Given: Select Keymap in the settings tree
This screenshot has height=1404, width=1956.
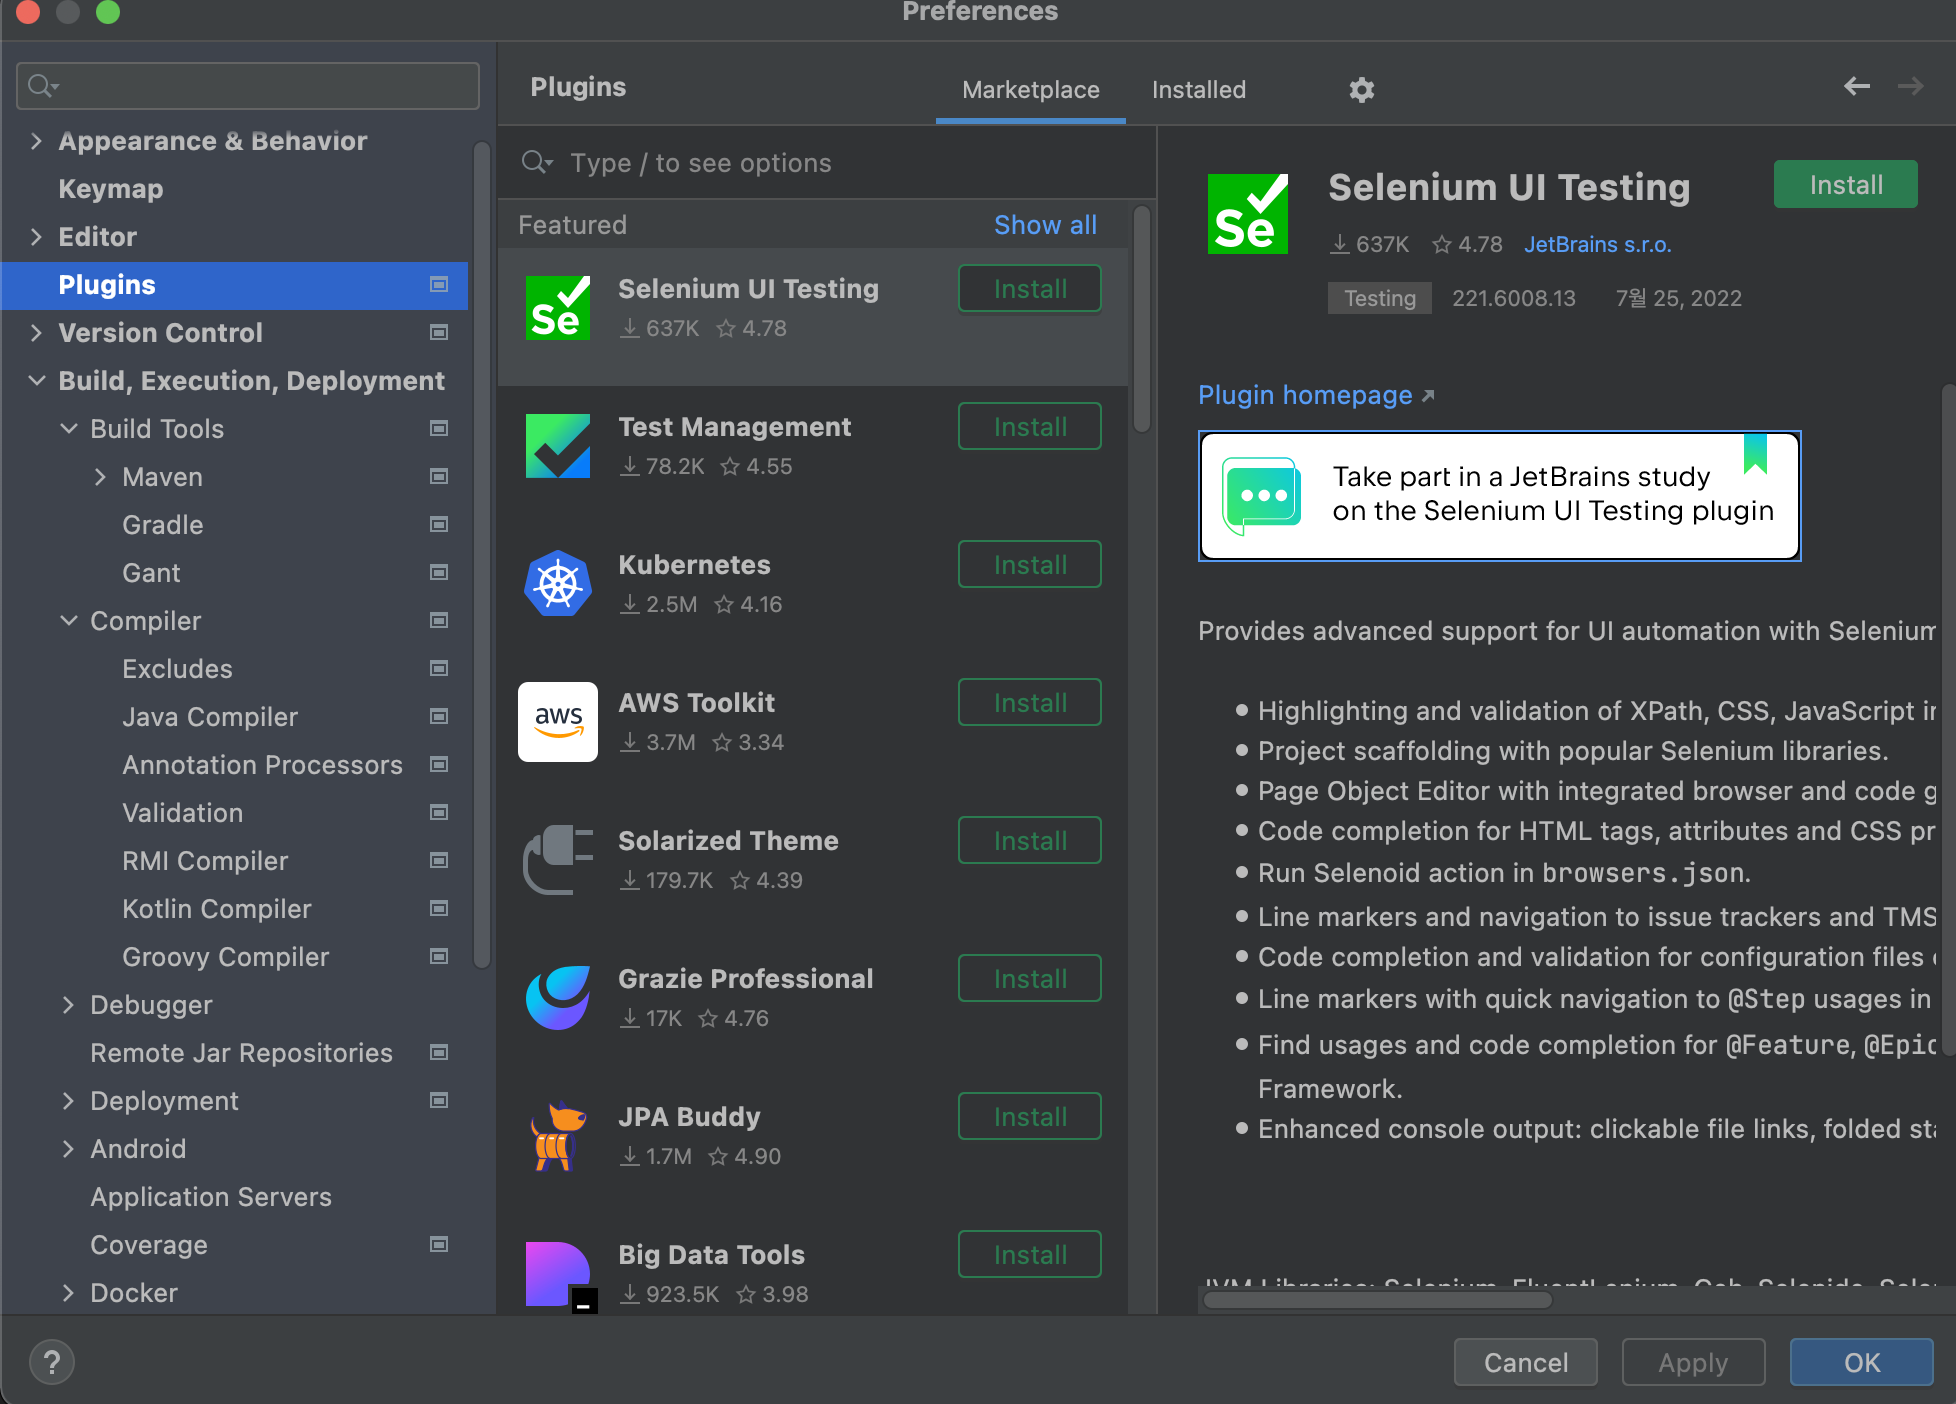Looking at the screenshot, I should 110,189.
